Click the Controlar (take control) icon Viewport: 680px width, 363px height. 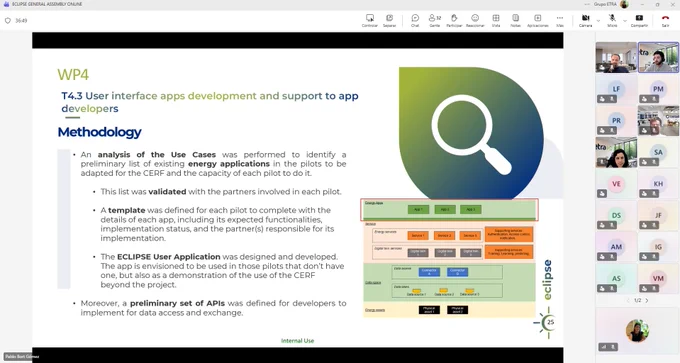[x=369, y=20]
